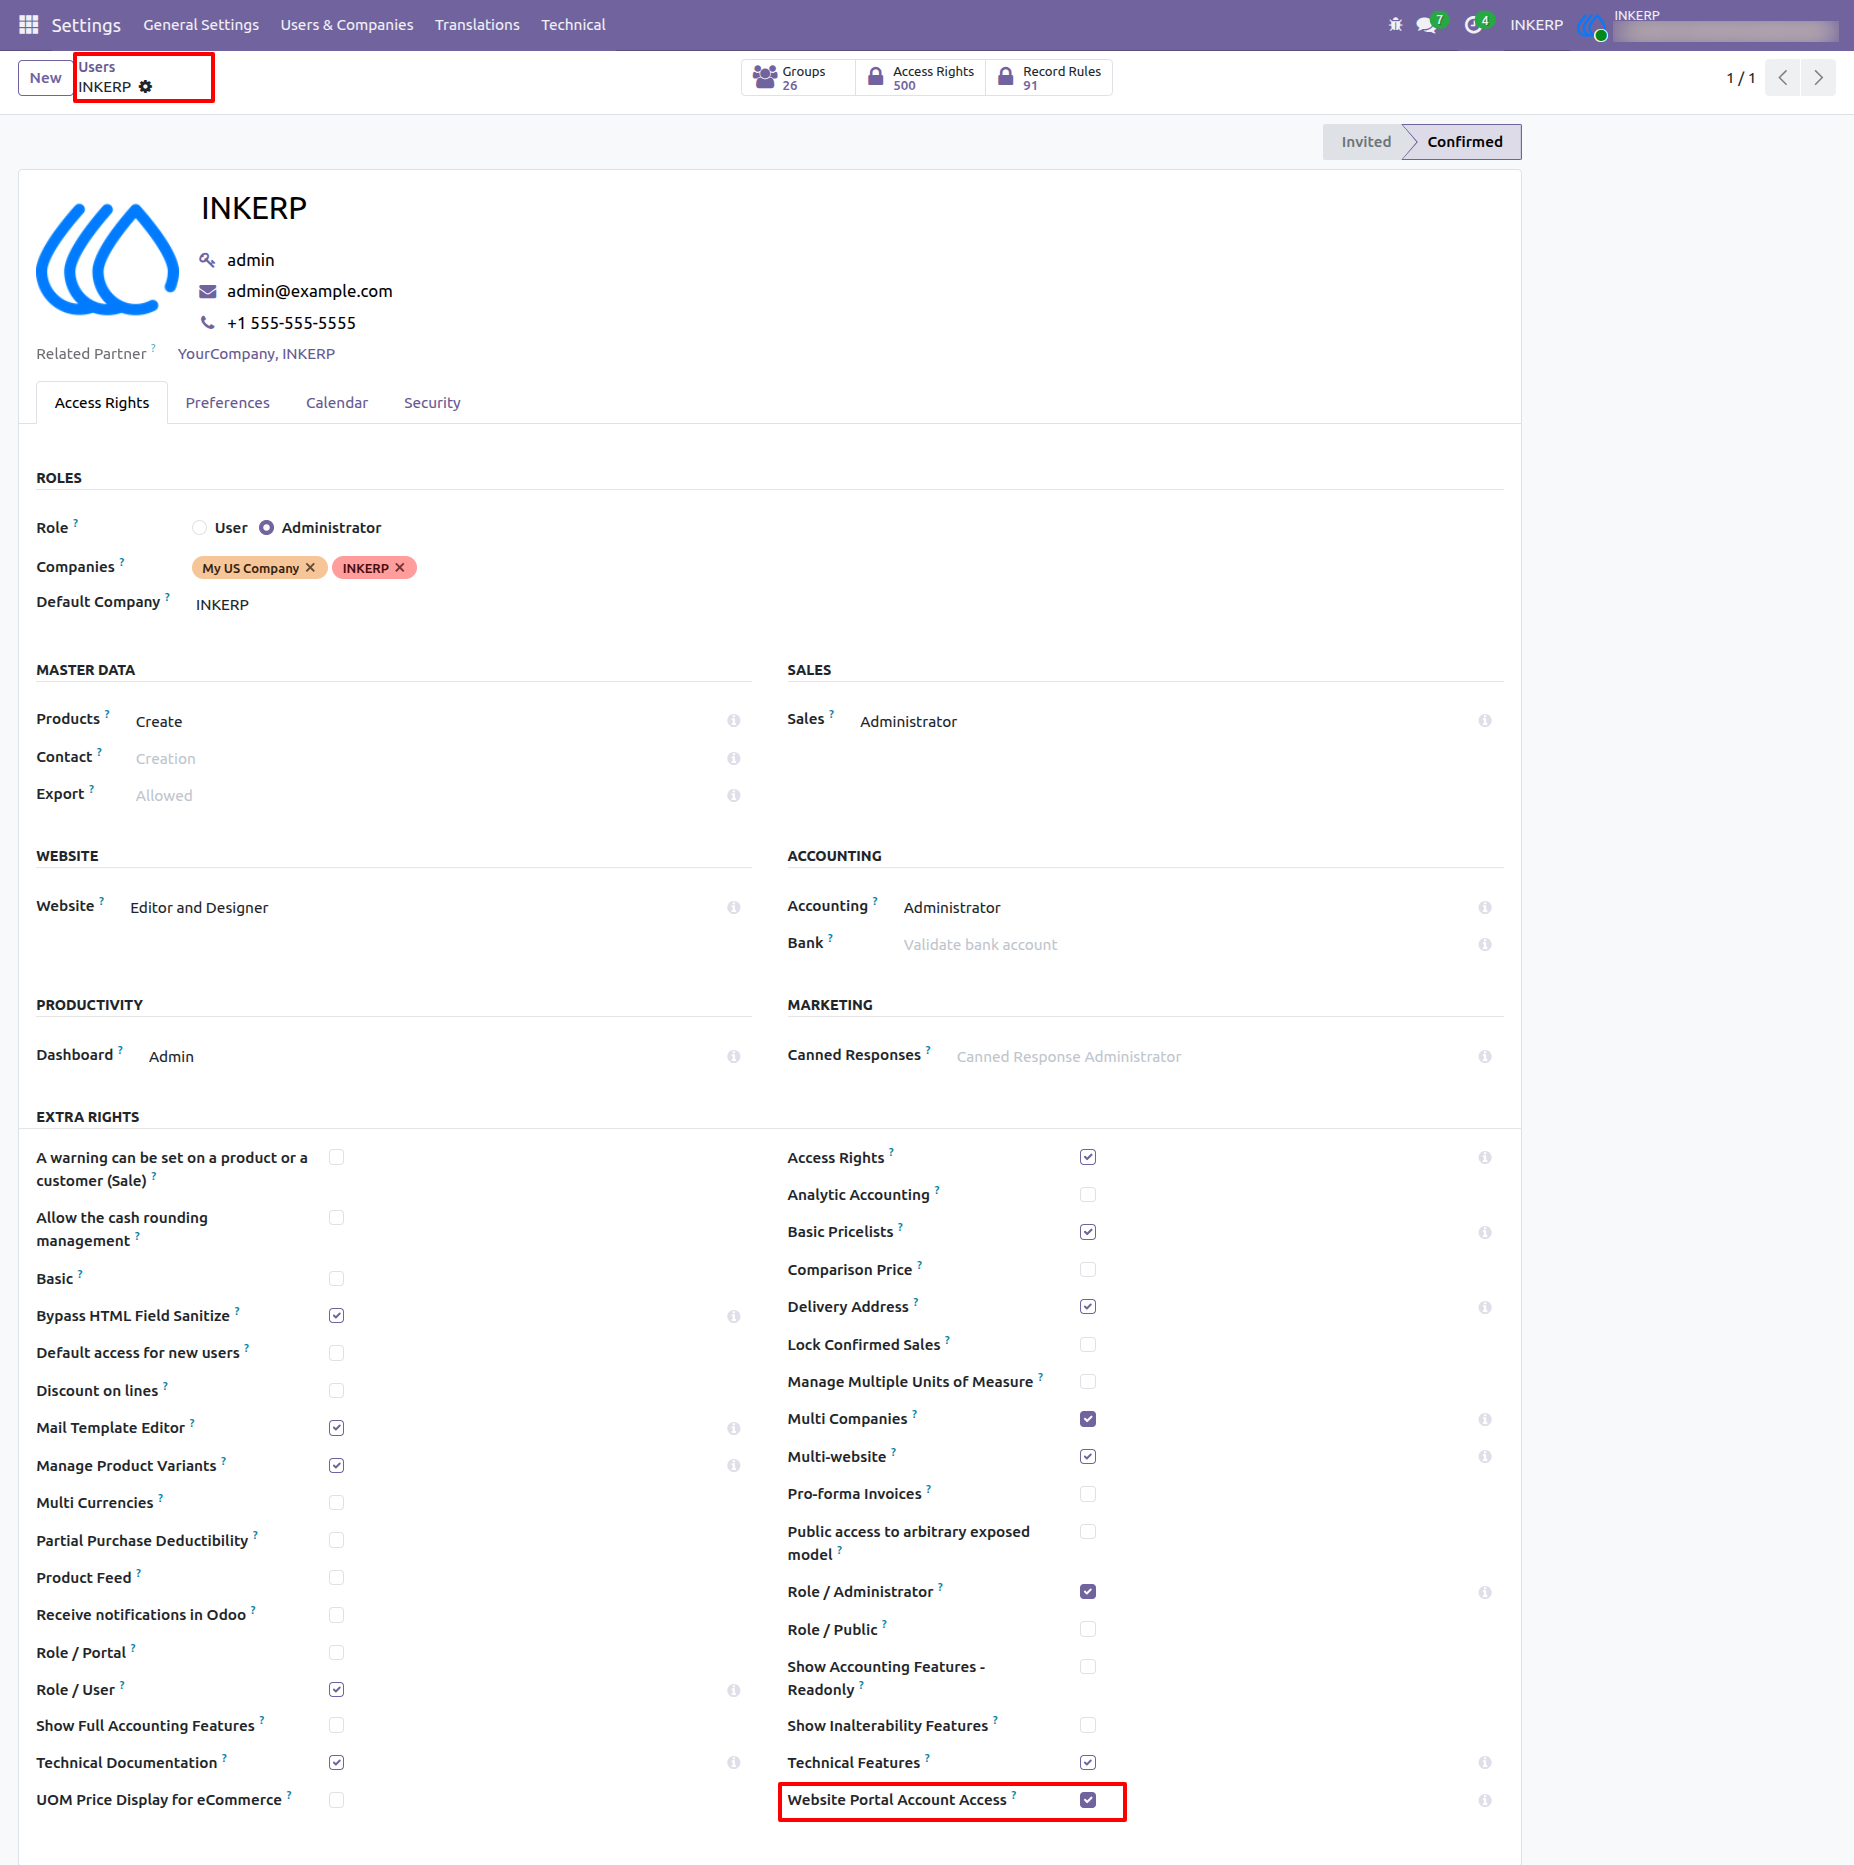This screenshot has width=1854, height=1865.
Task: Go to previous record arrow
Action: click(x=1783, y=78)
